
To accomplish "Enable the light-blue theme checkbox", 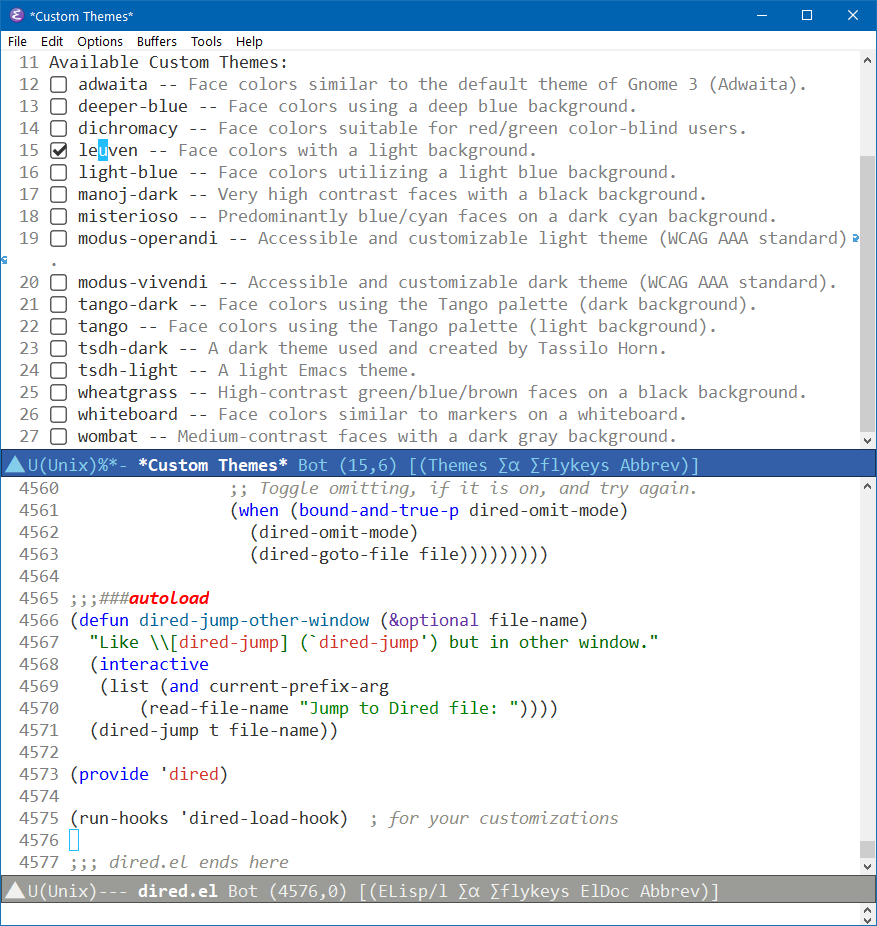I will point(58,172).
